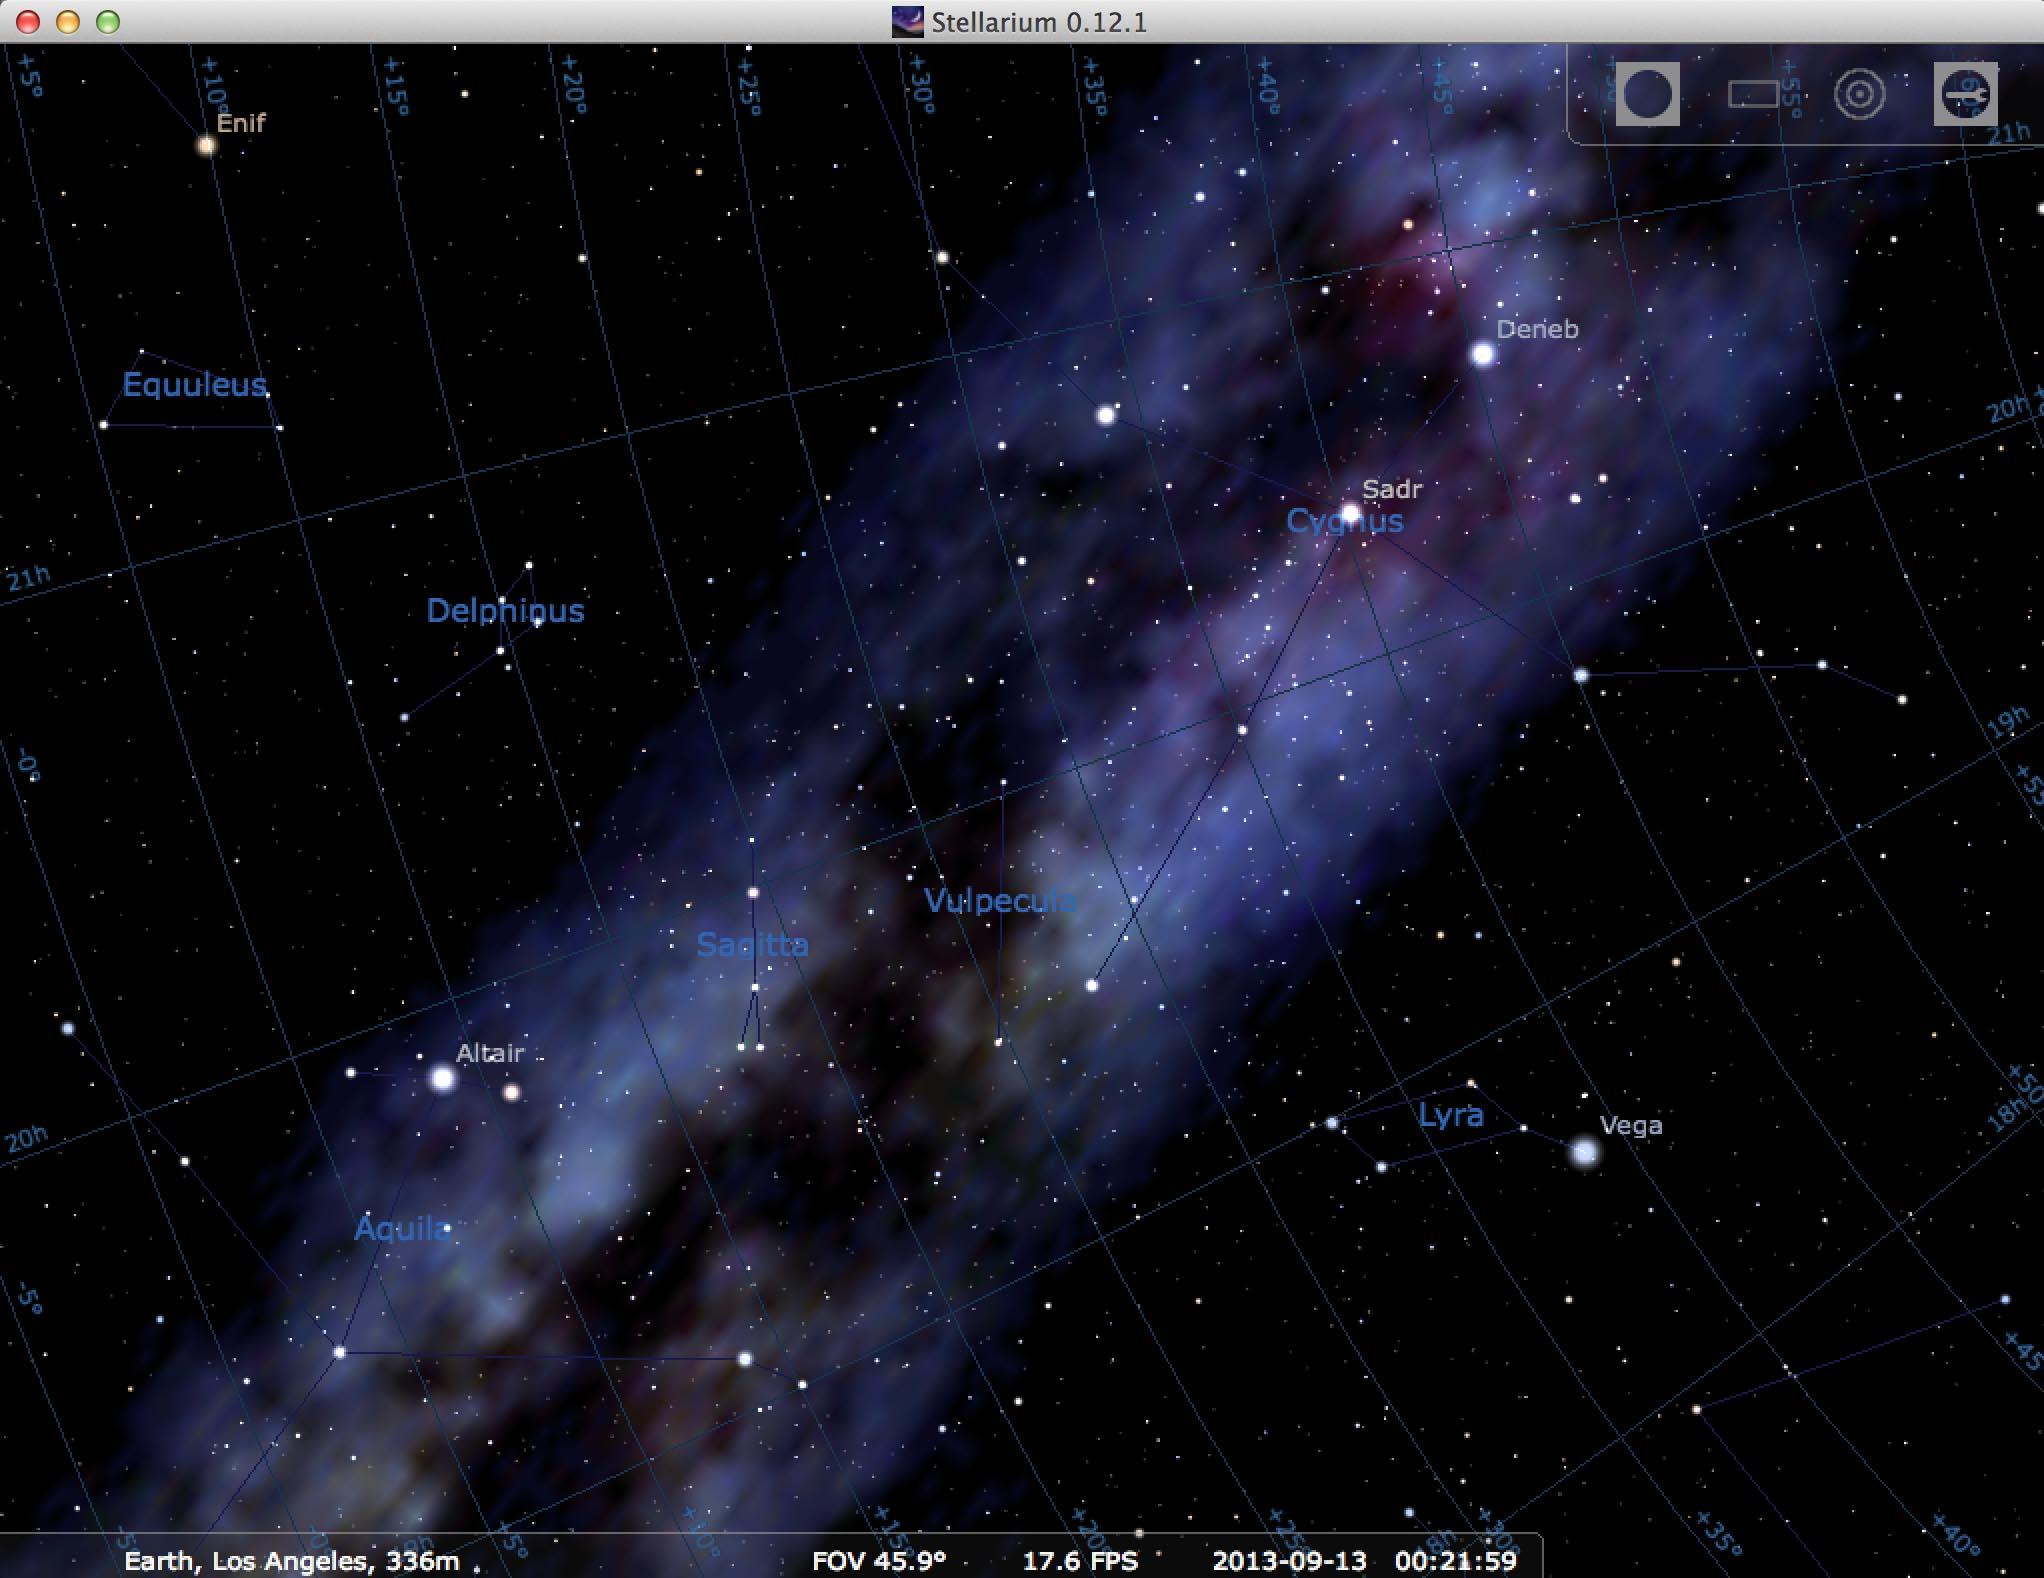2044x1578 pixels.
Task: Toggle the Telrad sight button
Action: pos(1859,94)
